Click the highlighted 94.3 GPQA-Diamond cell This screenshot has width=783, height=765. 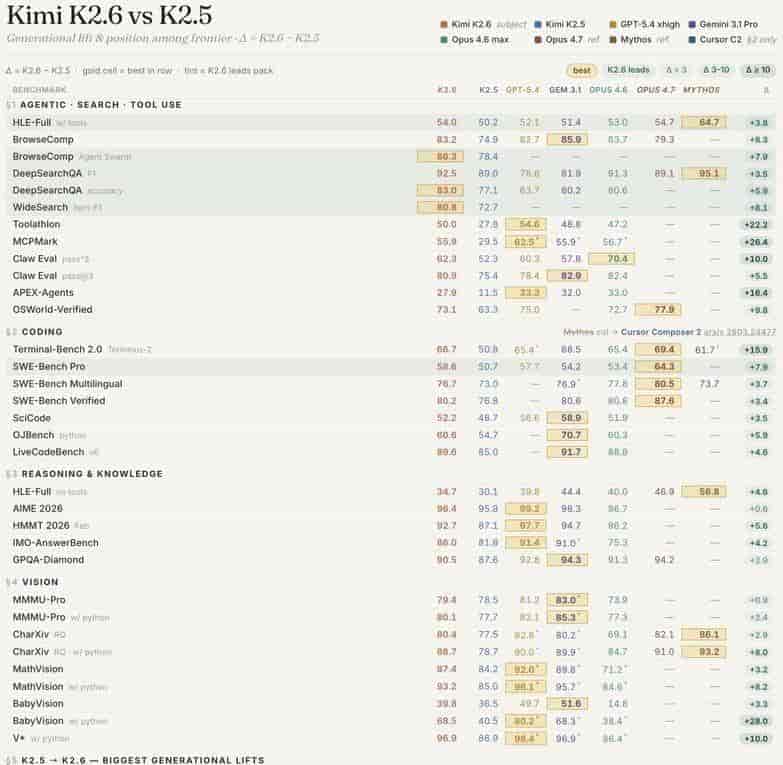pyautogui.click(x=567, y=560)
